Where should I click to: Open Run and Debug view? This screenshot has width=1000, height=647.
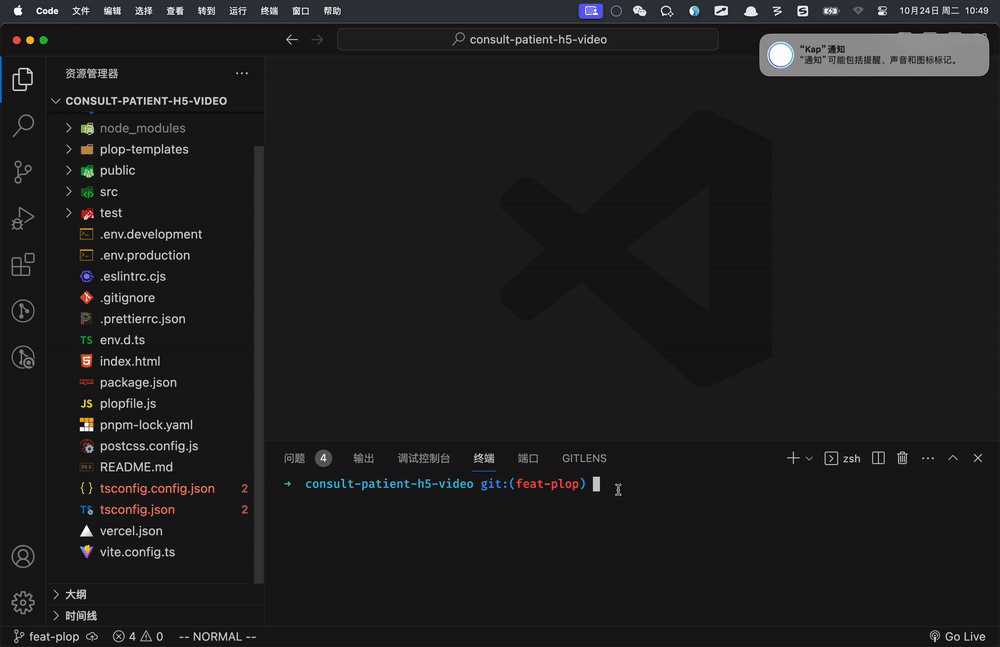coord(22,218)
